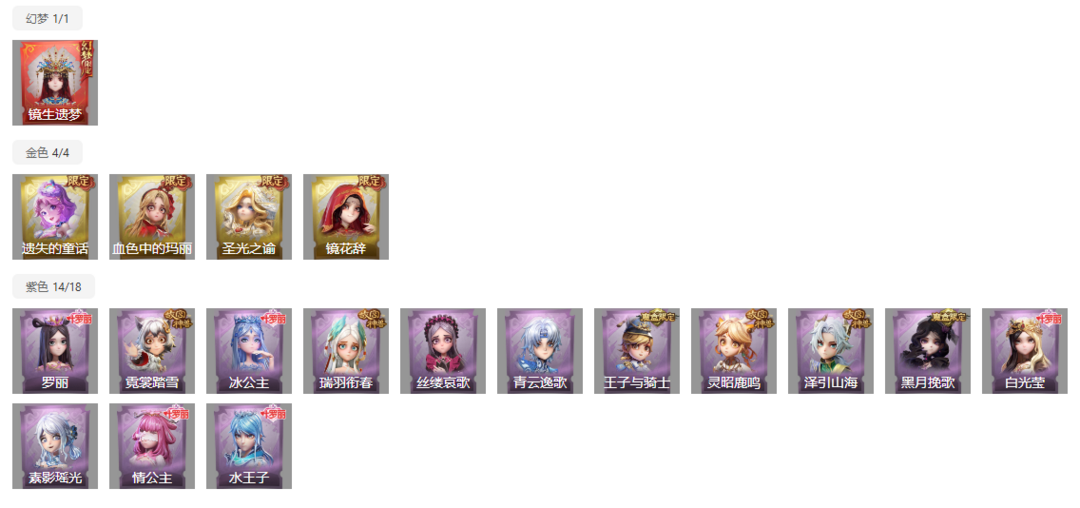Open the 遗失的童话 gold skin
The image size is (1080, 508).
coord(55,217)
